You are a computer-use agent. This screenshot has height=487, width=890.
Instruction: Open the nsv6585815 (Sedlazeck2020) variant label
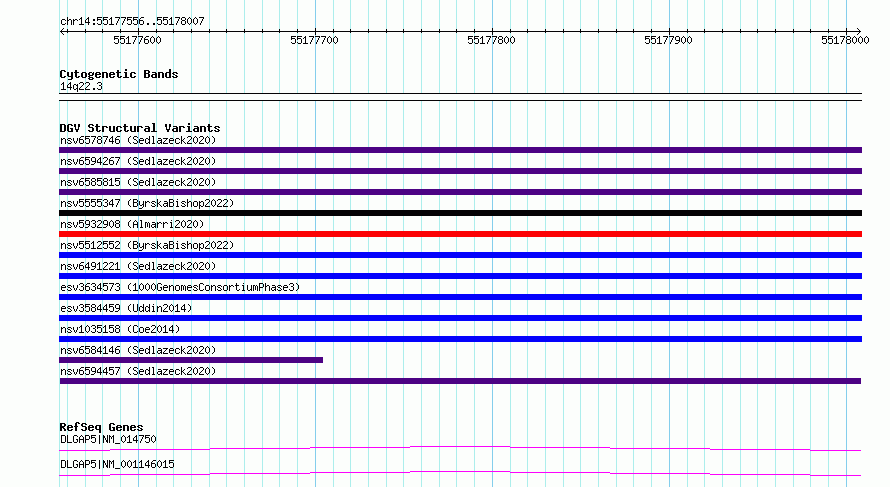(x=138, y=182)
